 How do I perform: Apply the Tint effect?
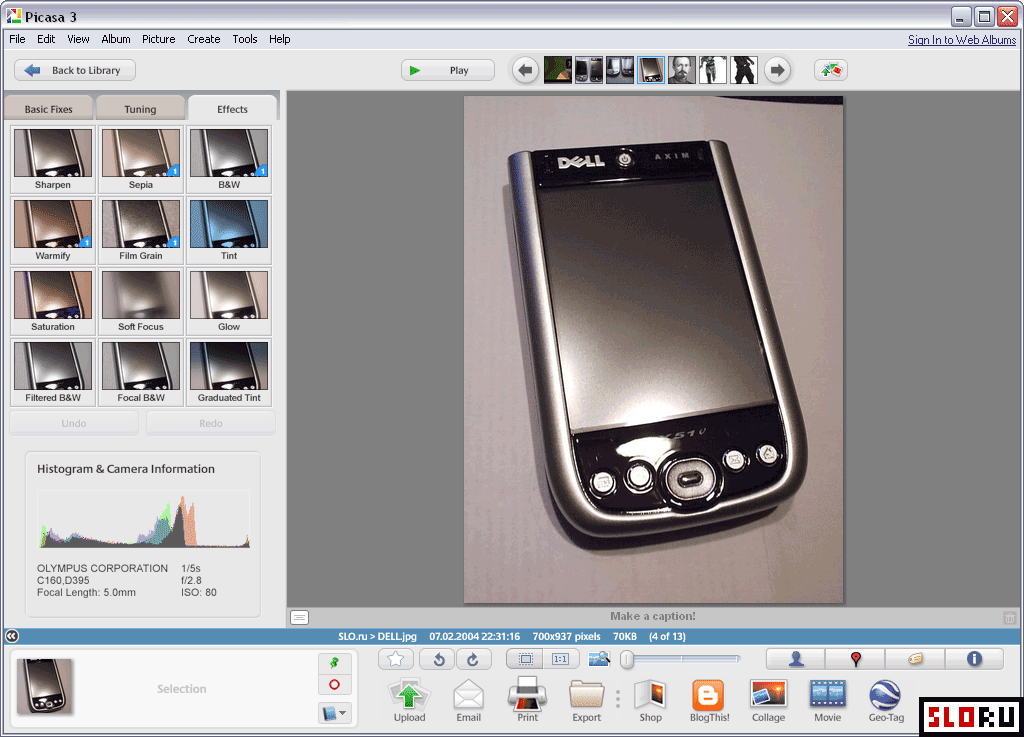click(x=229, y=230)
